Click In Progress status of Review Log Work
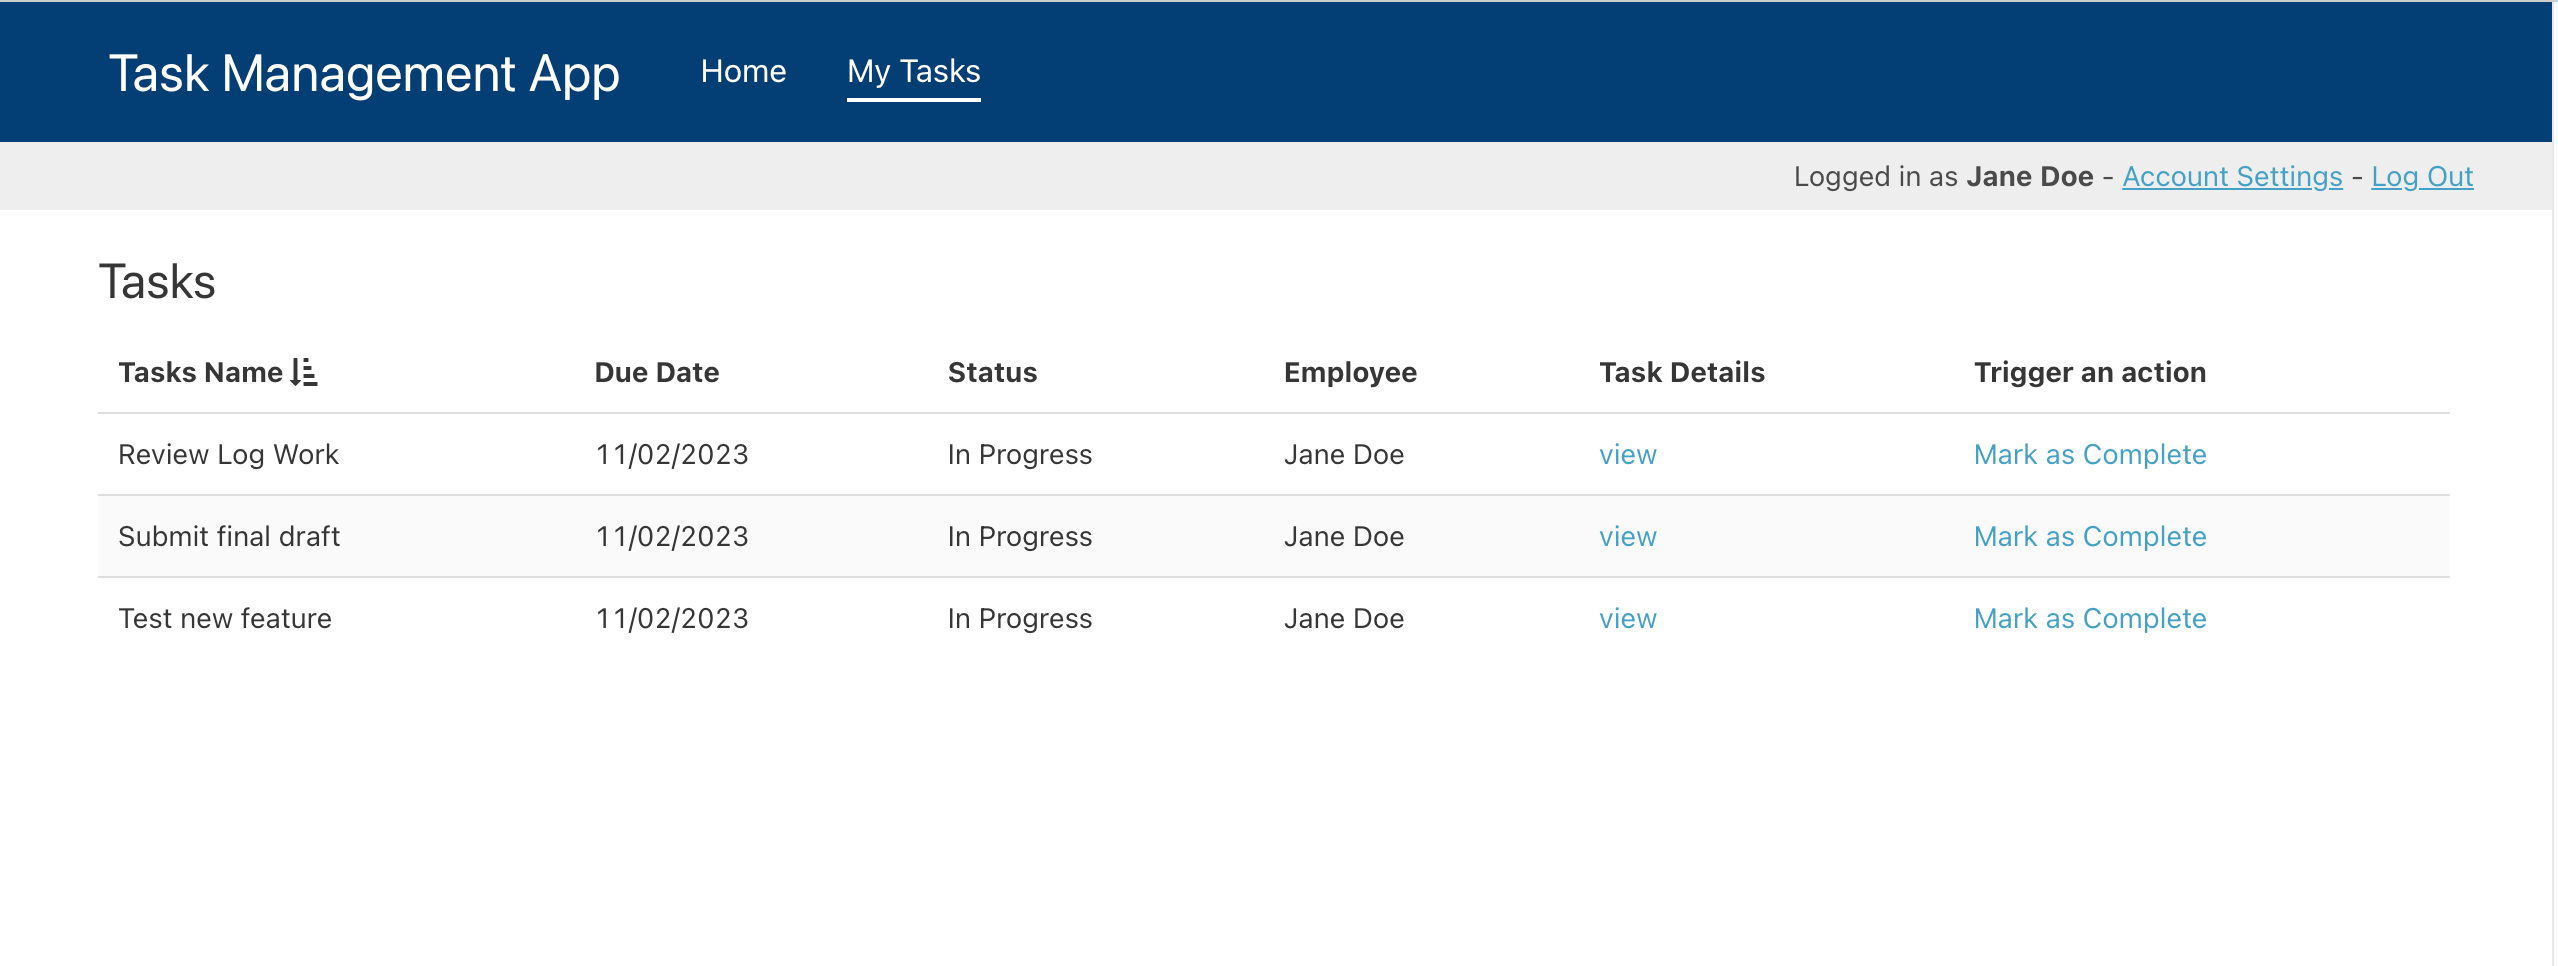The width and height of the screenshot is (2558, 966). point(1019,454)
